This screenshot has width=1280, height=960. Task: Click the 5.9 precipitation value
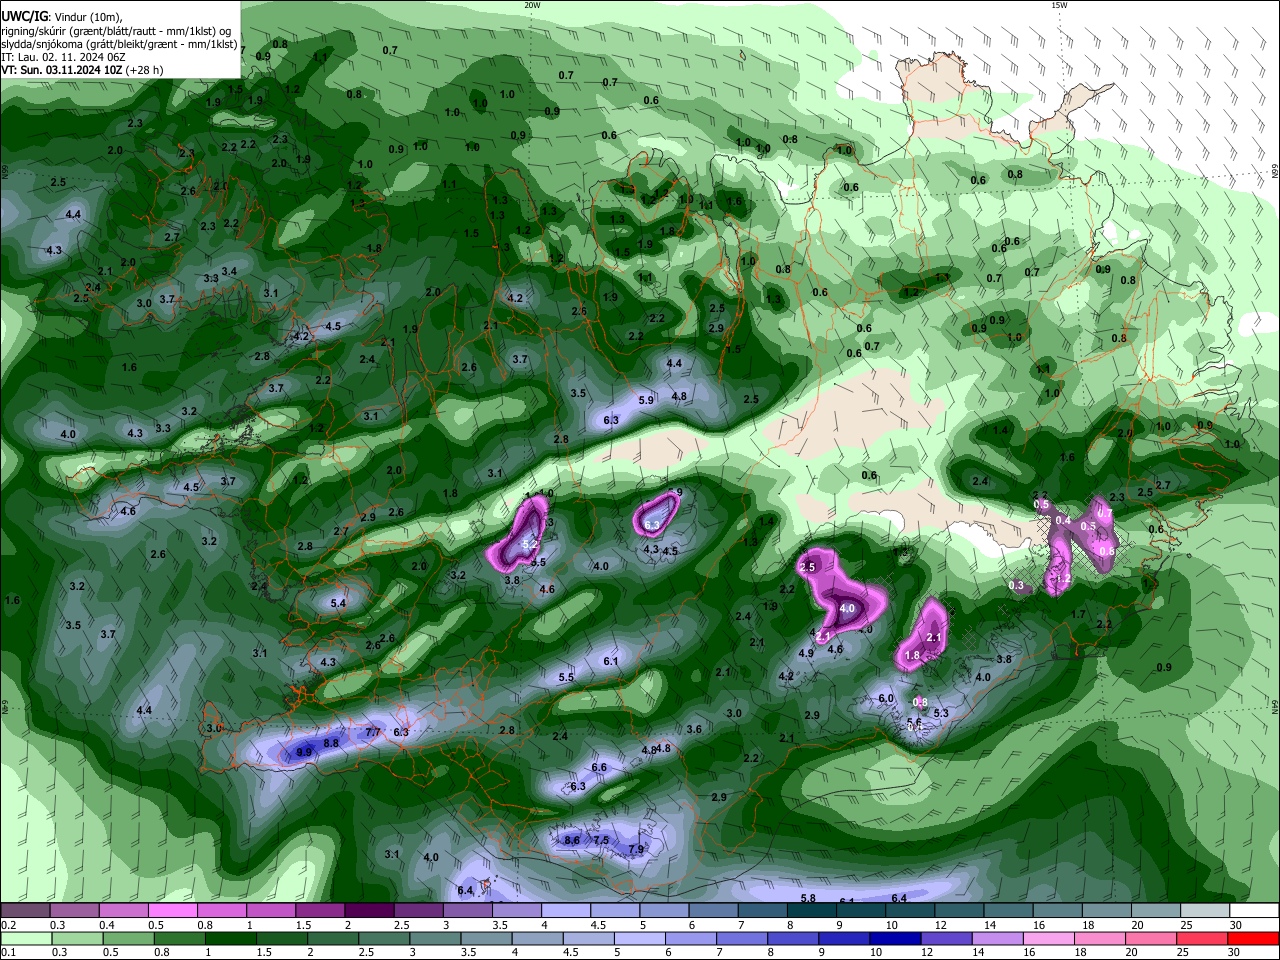click(646, 401)
